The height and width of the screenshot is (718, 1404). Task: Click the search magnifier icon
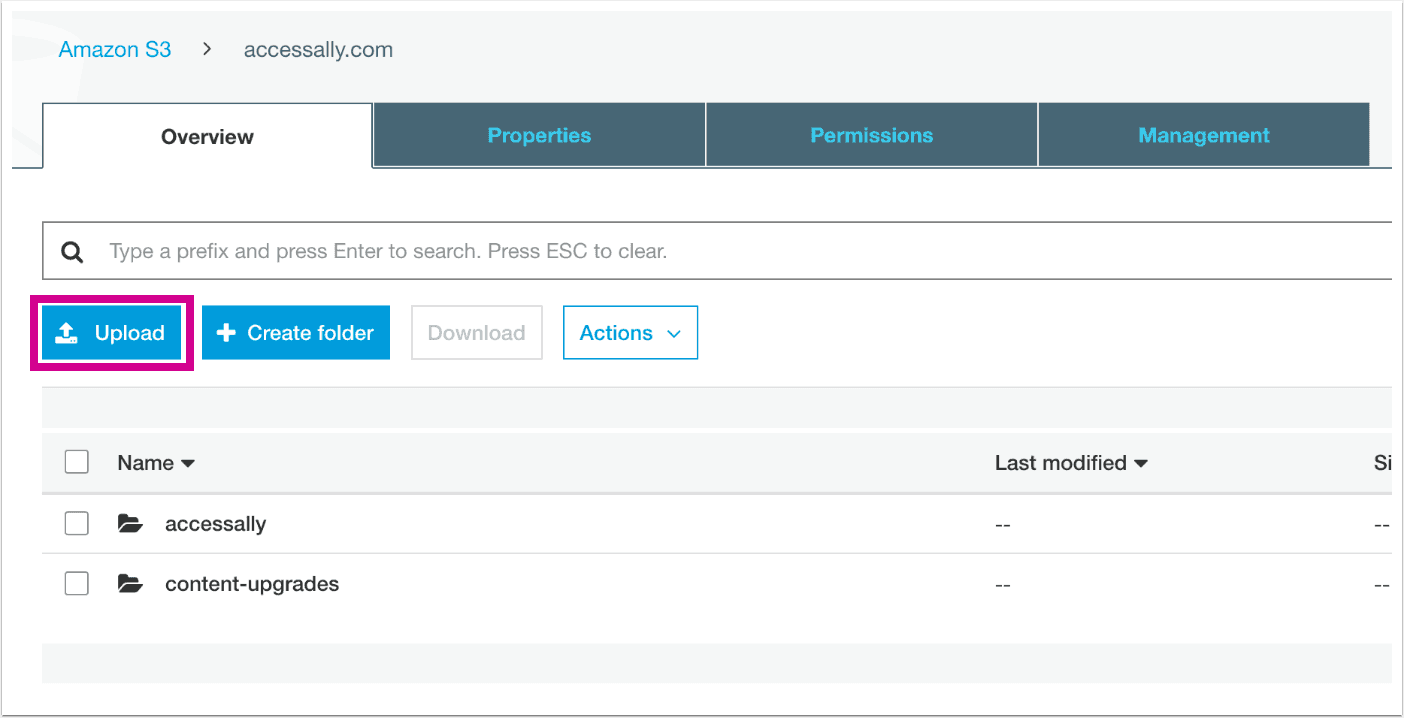[x=72, y=252]
